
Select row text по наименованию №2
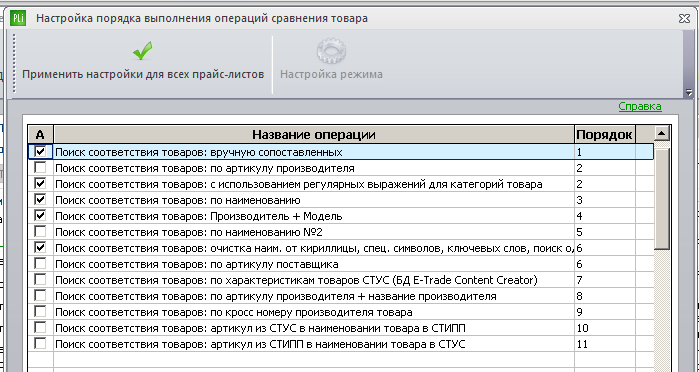(189, 232)
